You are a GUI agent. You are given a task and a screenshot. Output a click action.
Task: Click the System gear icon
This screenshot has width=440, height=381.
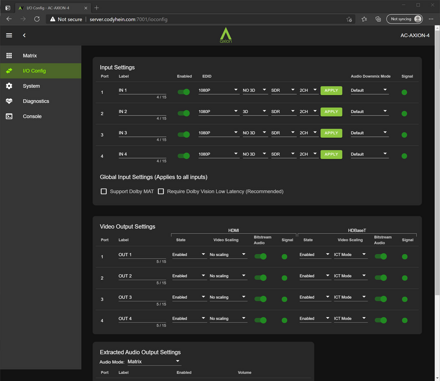click(9, 86)
